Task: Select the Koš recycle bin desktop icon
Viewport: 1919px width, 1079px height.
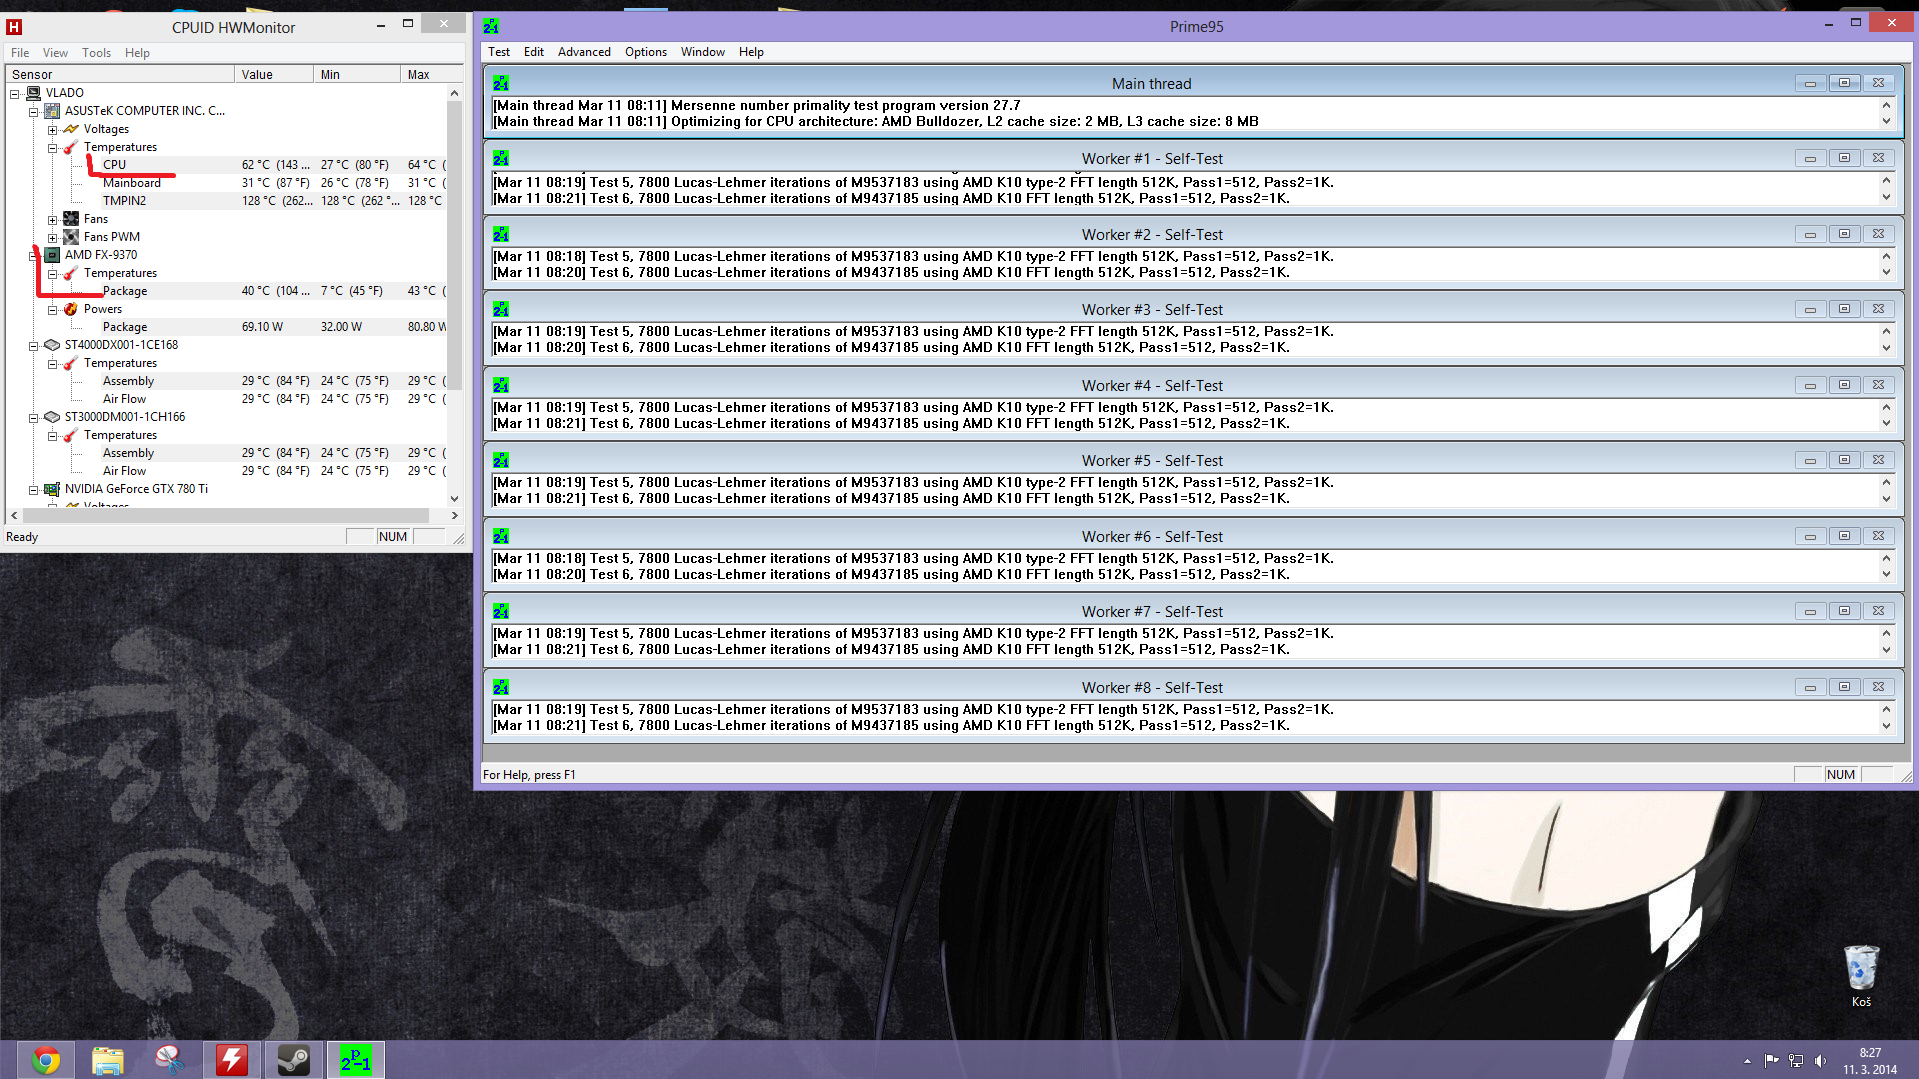Action: pos(1861,976)
